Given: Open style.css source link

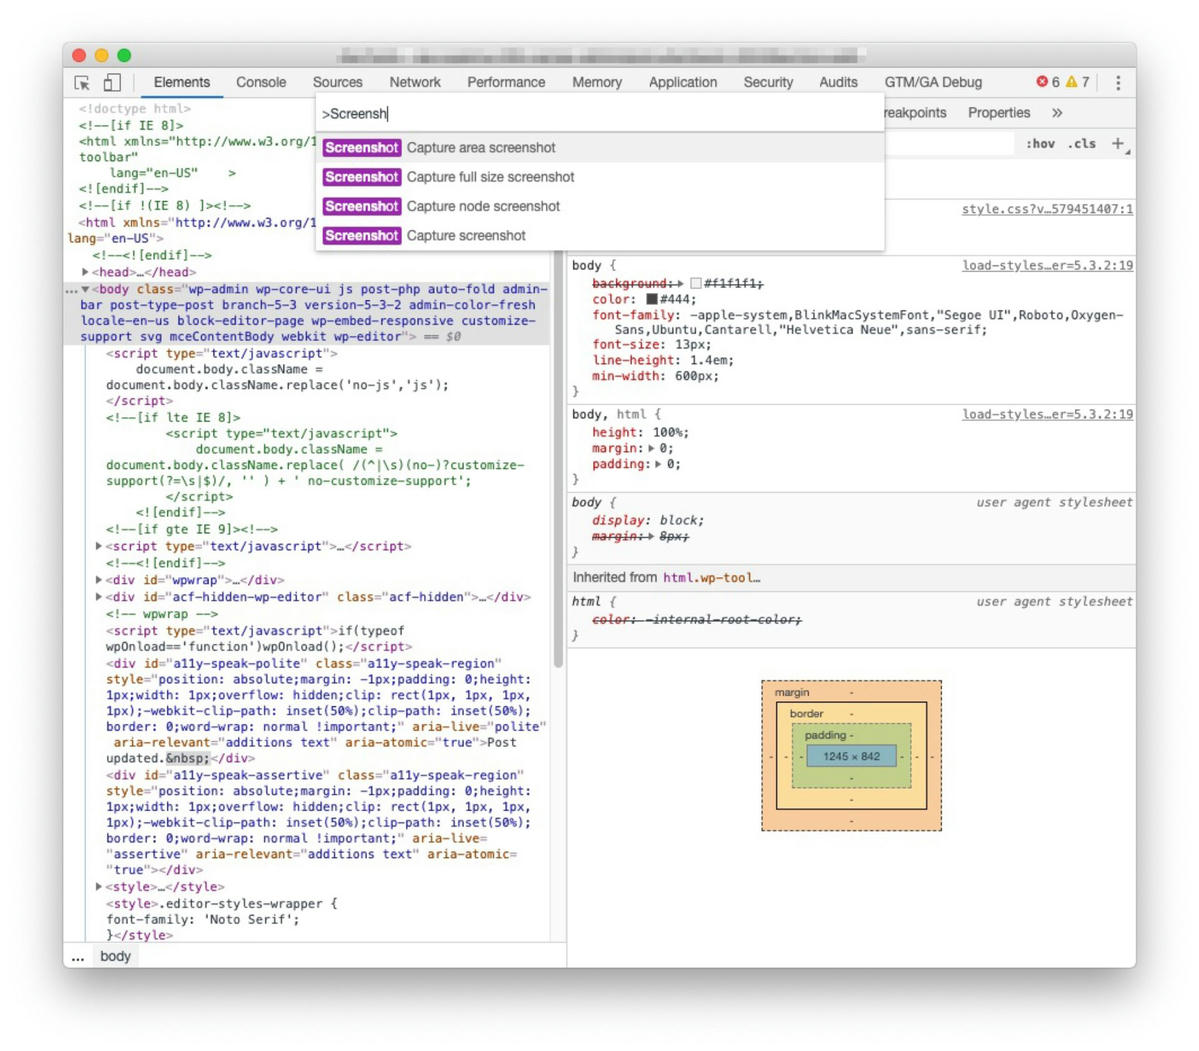Looking at the screenshot, I should pyautogui.click(x=1047, y=209).
